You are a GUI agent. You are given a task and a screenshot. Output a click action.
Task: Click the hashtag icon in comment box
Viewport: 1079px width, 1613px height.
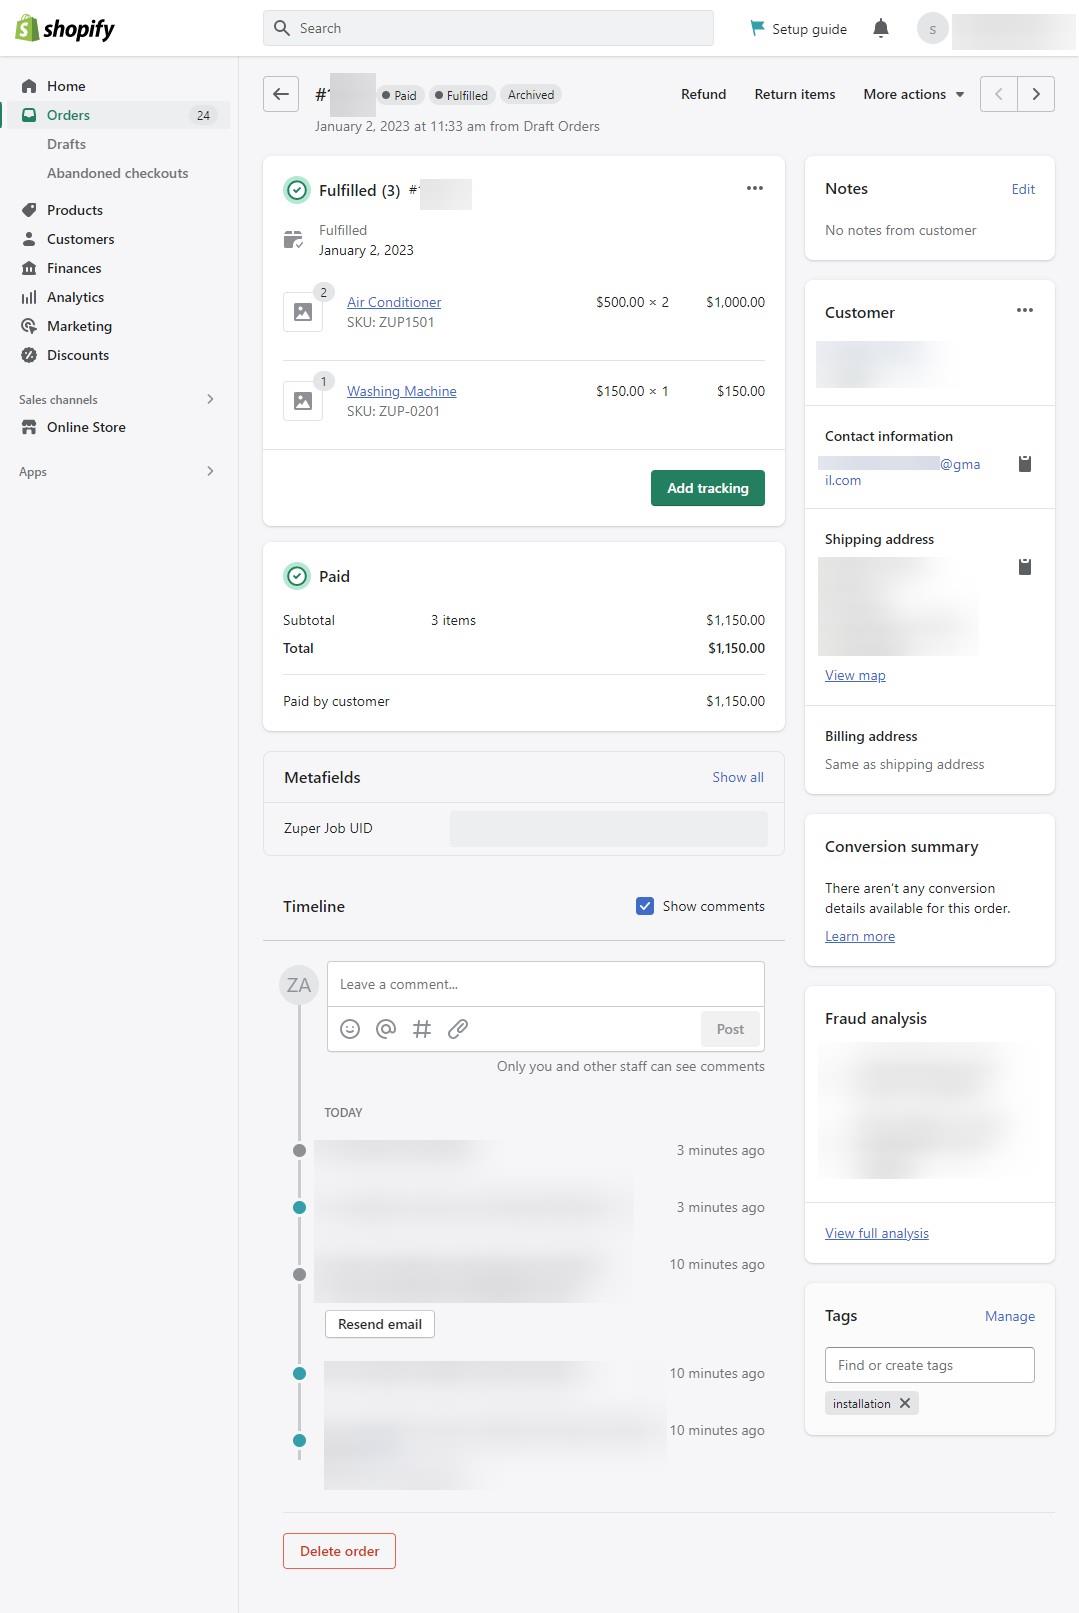422,1029
